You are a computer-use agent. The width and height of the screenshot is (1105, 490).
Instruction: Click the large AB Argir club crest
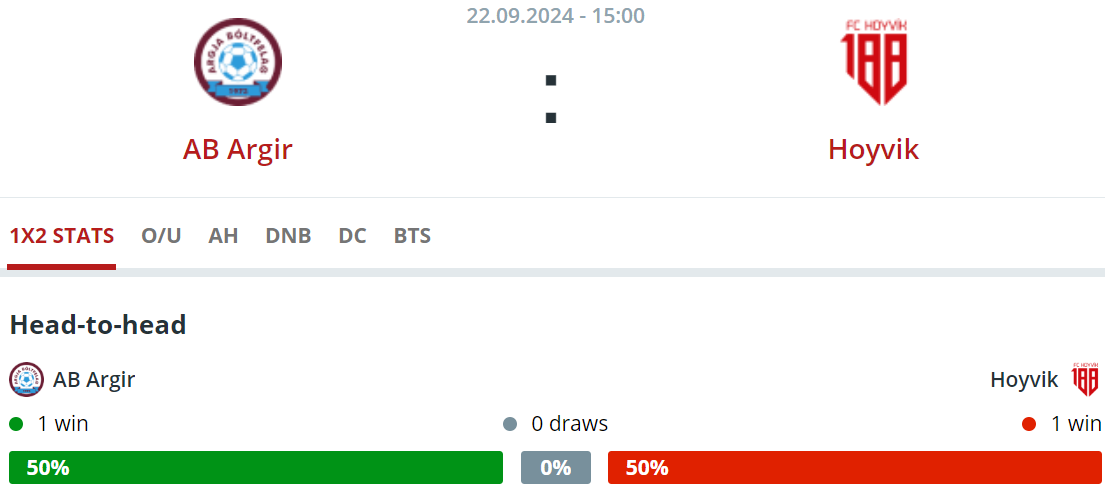(x=238, y=62)
